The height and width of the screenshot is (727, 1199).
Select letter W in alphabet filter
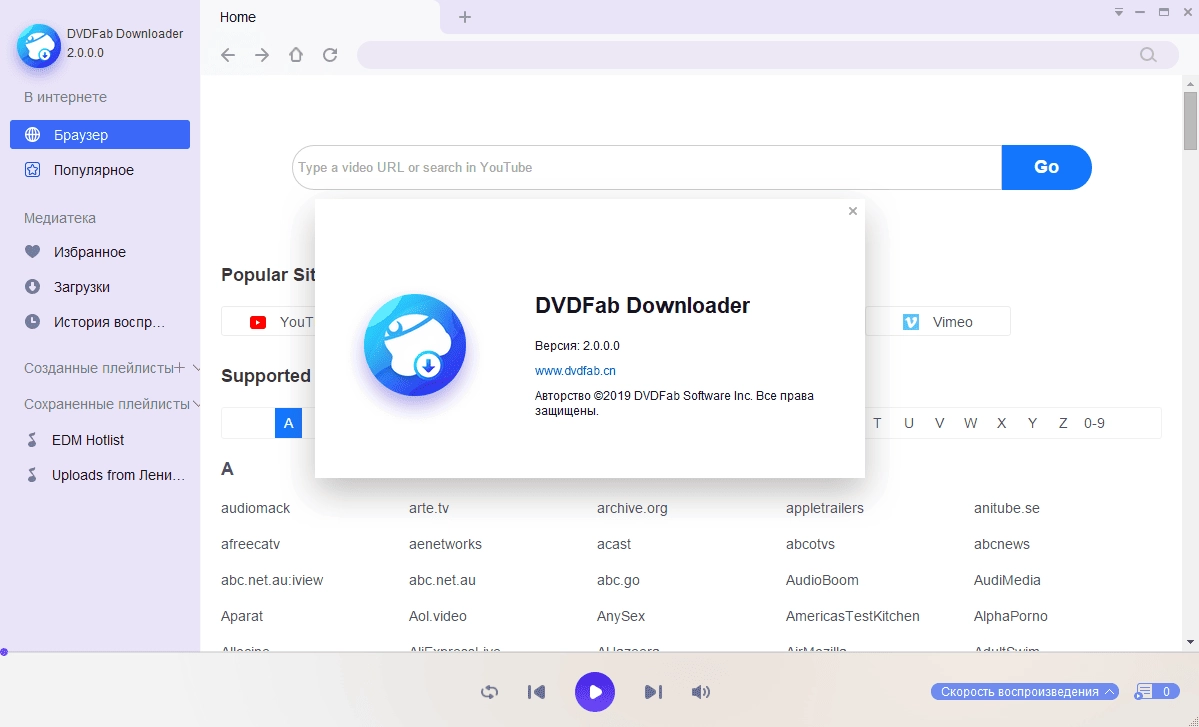pos(970,423)
